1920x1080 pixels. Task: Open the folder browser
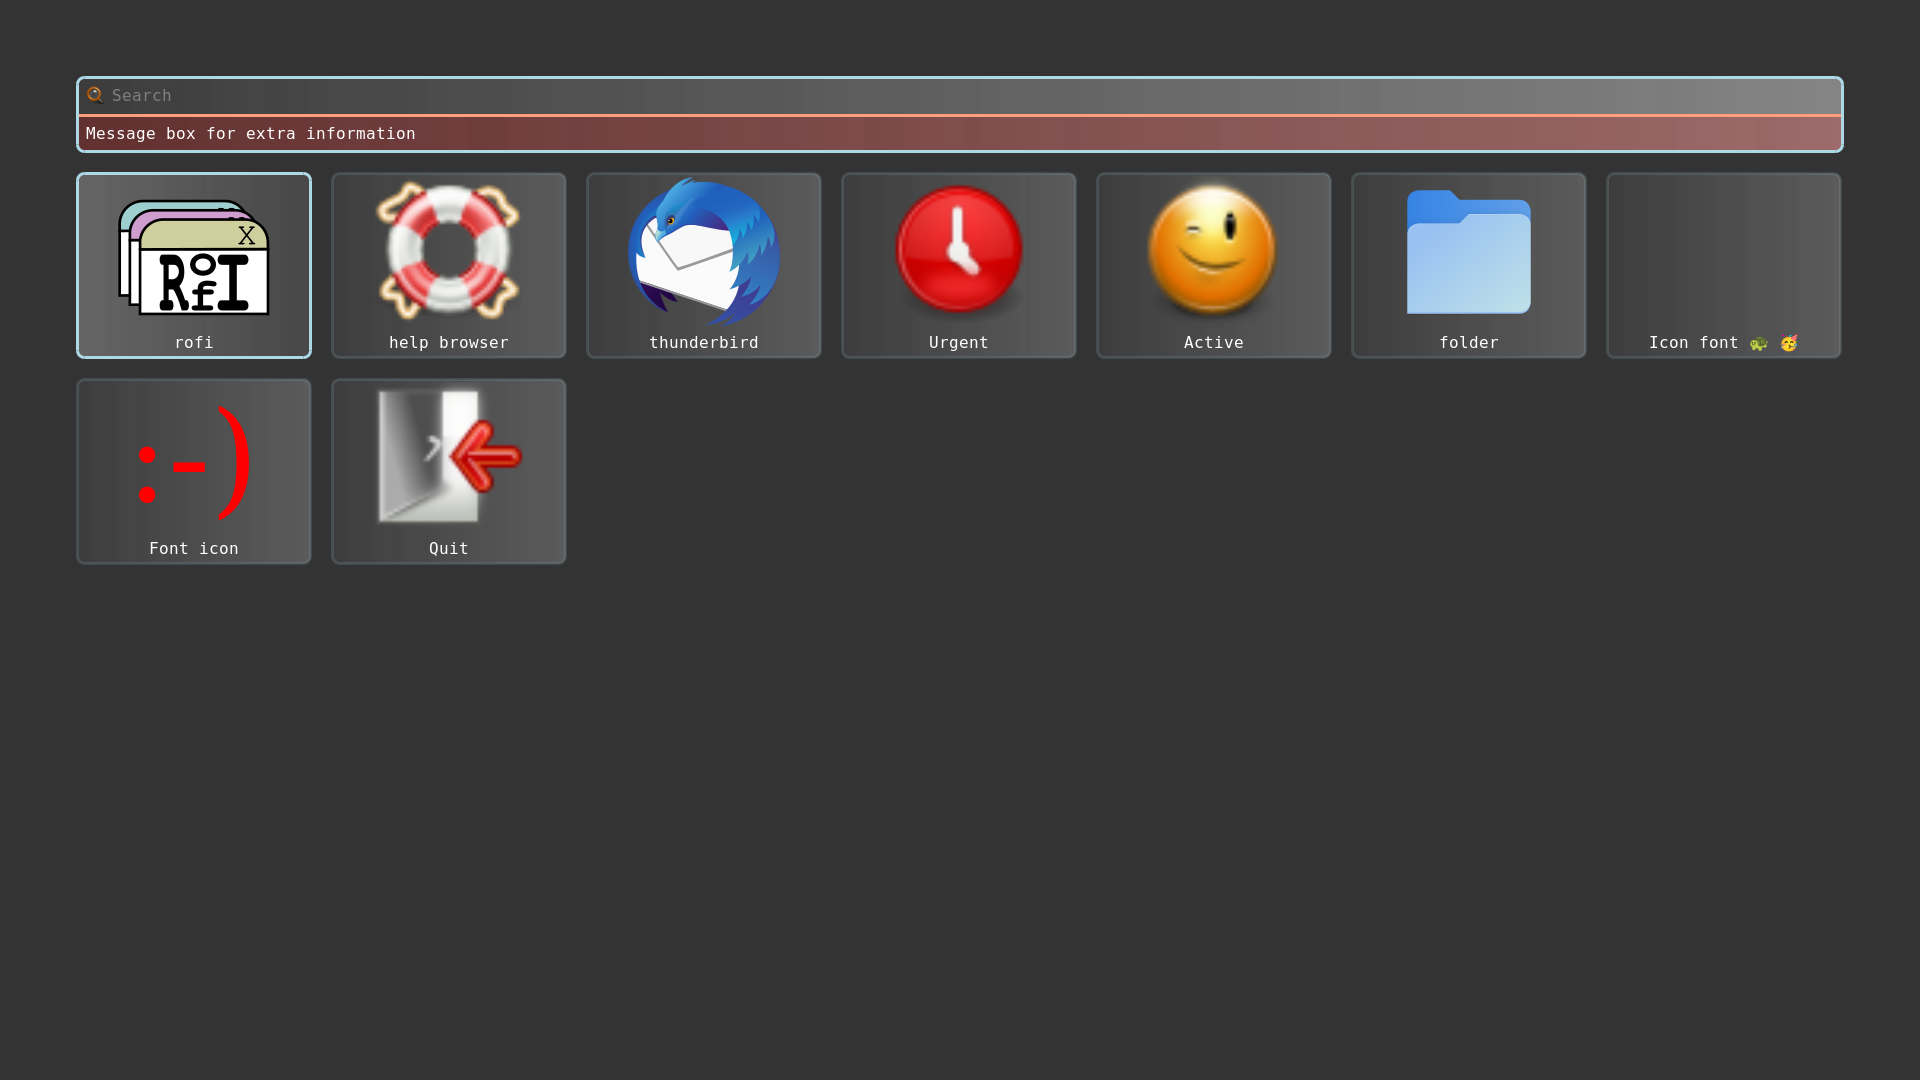1469,264
